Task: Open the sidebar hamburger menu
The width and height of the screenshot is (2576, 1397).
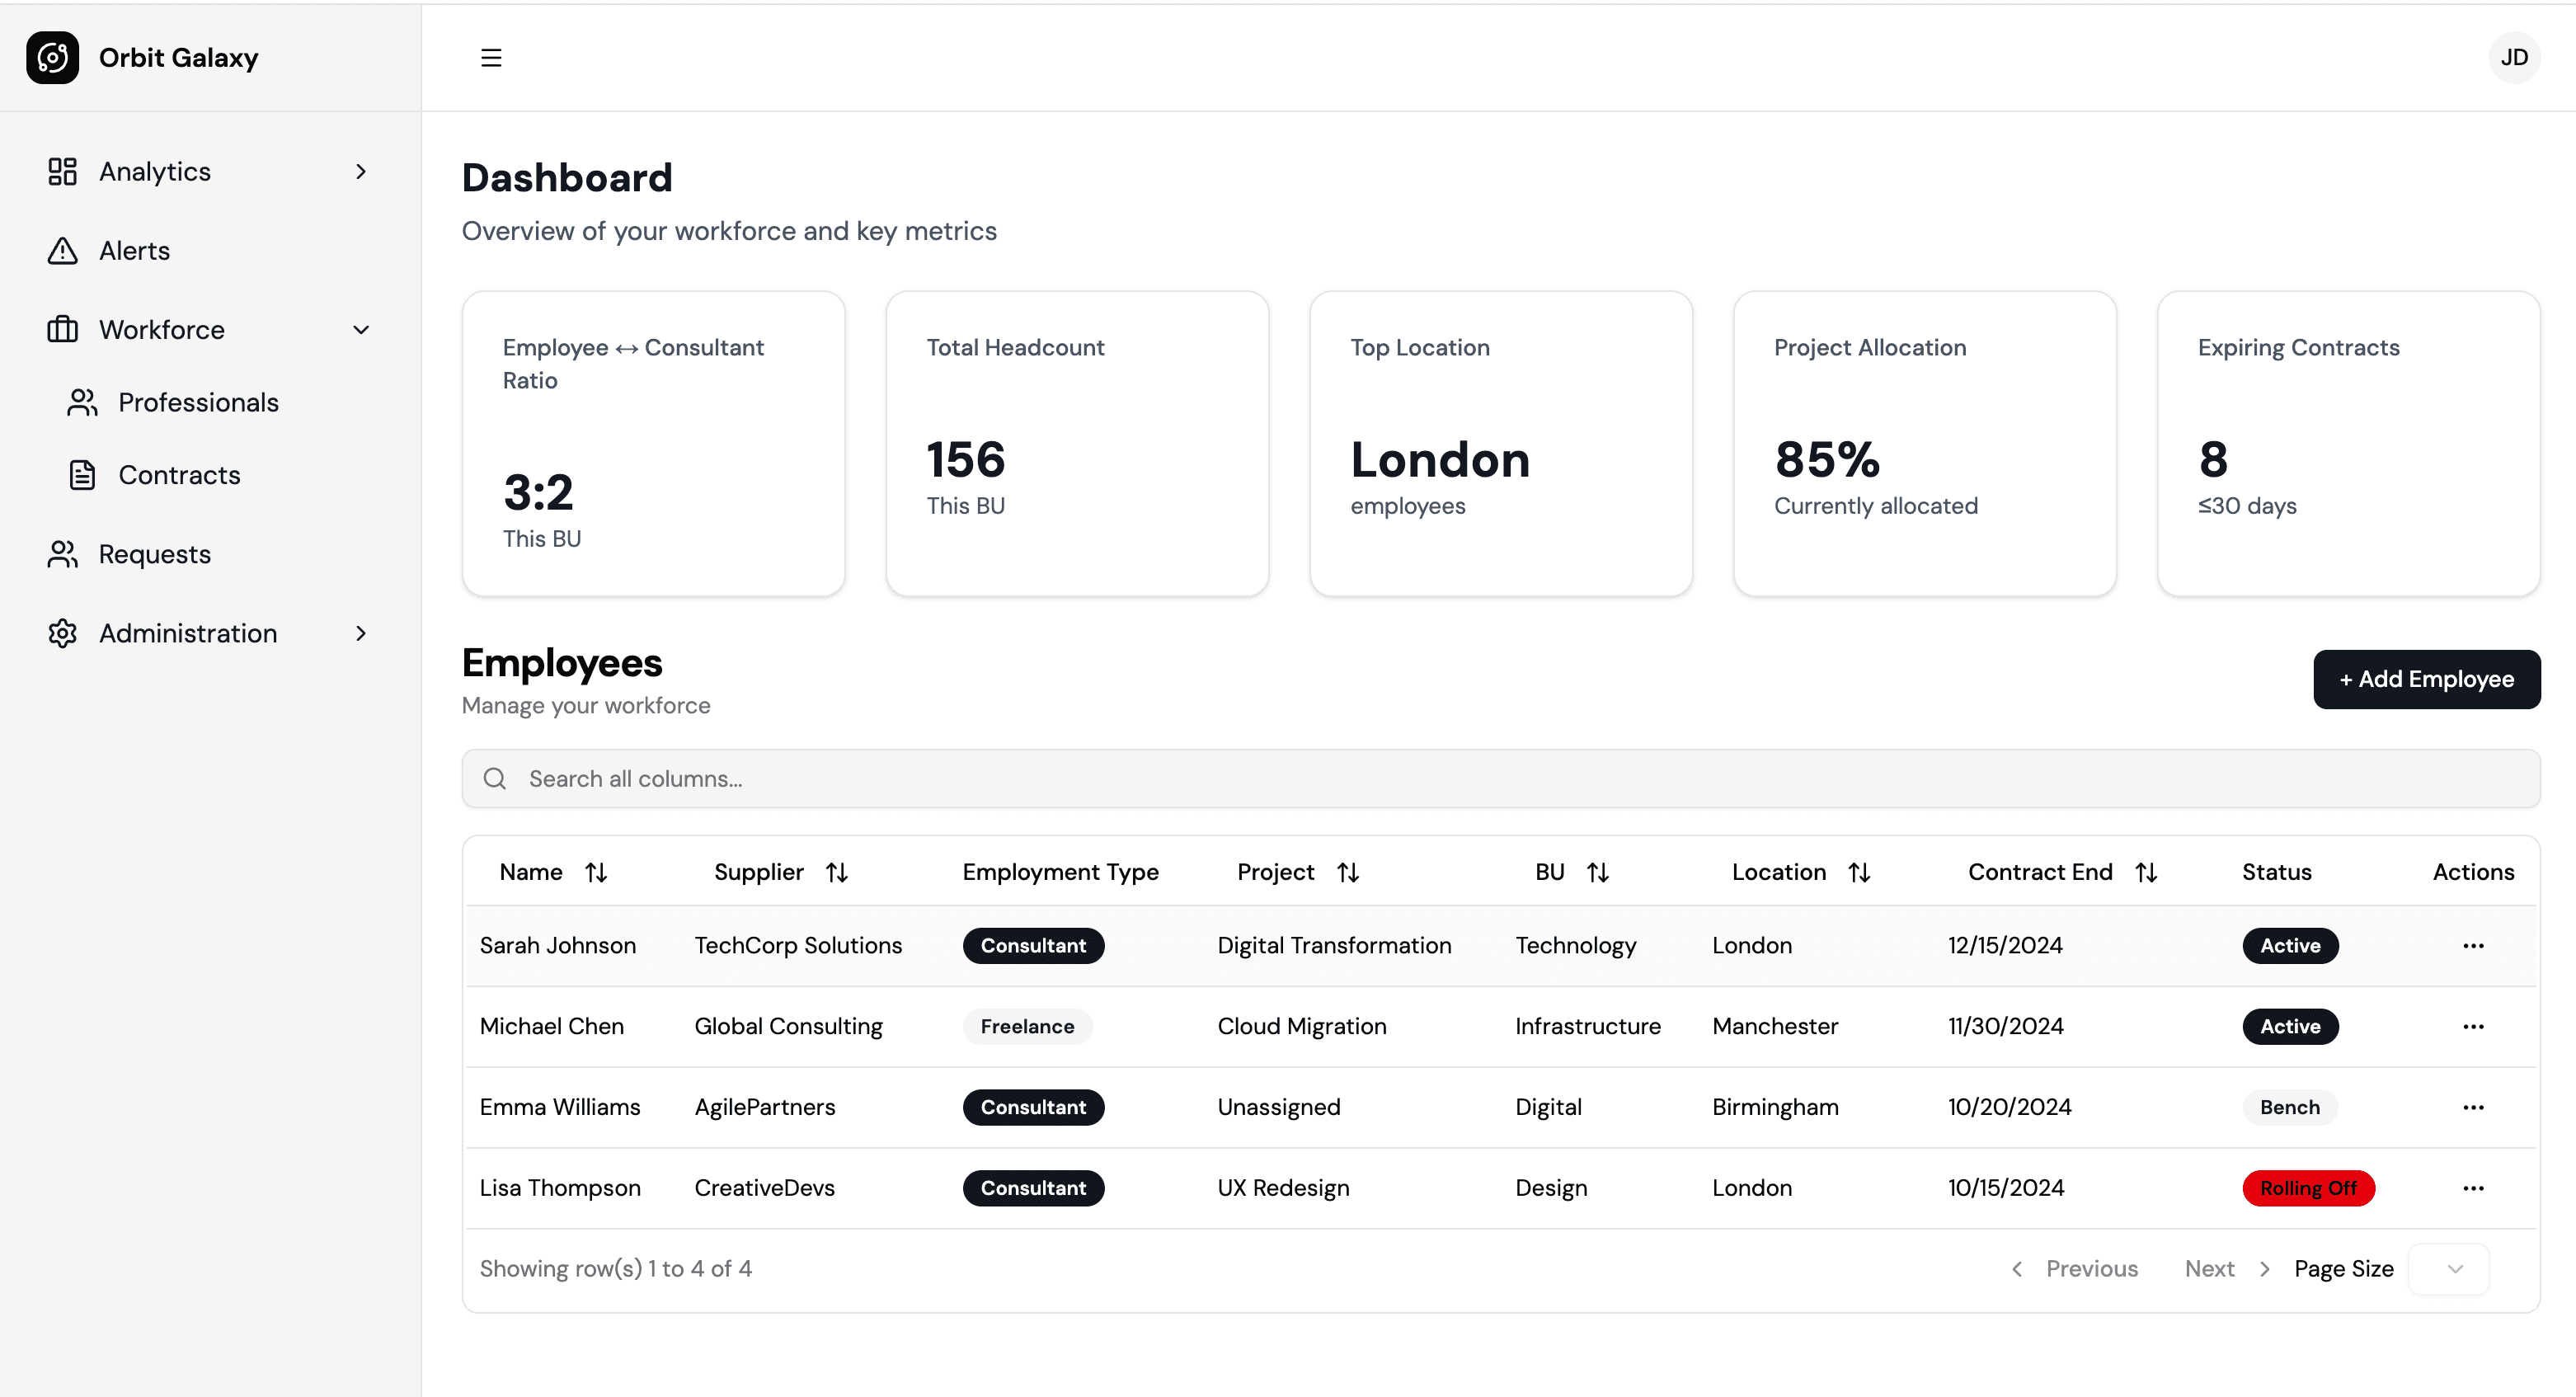Action: [x=491, y=58]
